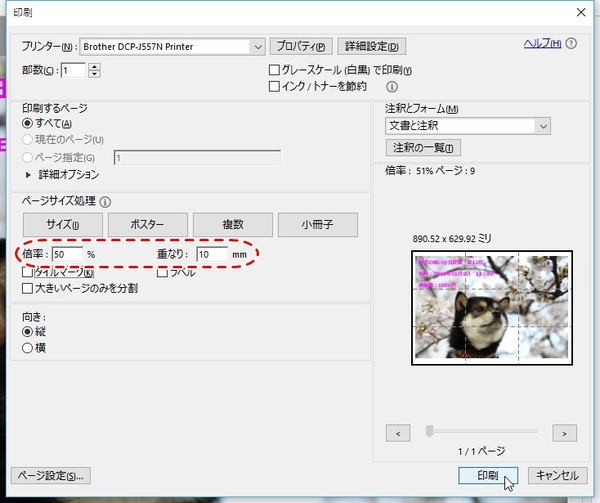Select the 複数 page sizing tab
The image size is (600, 503).
(233, 225)
